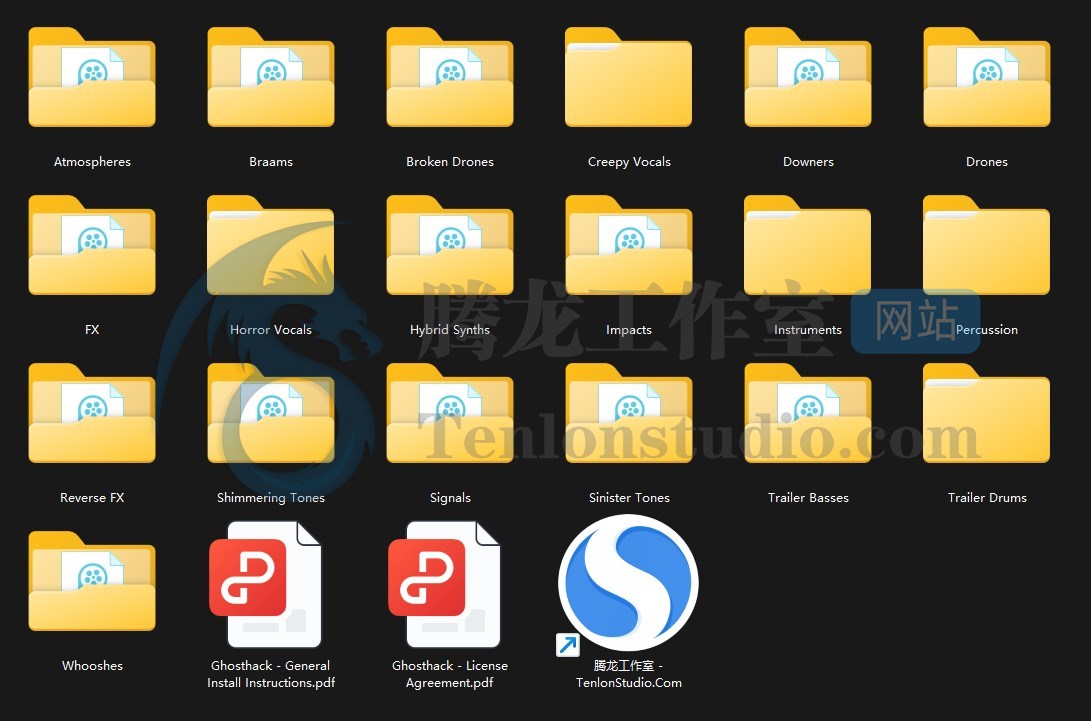
Task: Click the 'Hybrid Synths' label text
Action: (x=449, y=330)
